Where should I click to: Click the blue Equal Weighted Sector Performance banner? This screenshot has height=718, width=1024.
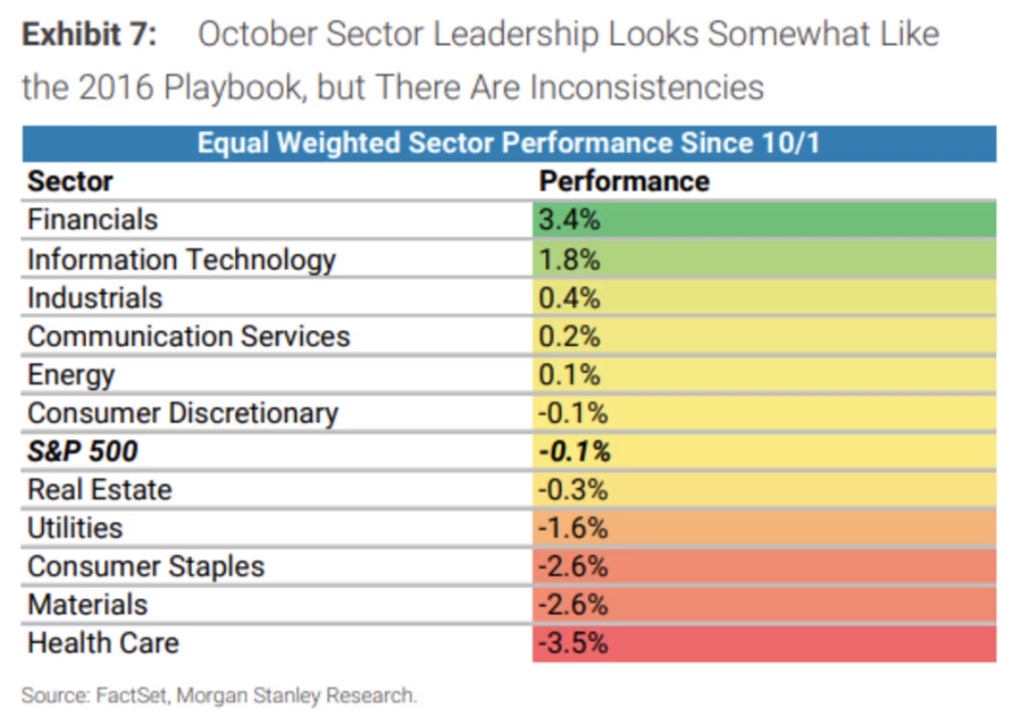[x=509, y=143]
